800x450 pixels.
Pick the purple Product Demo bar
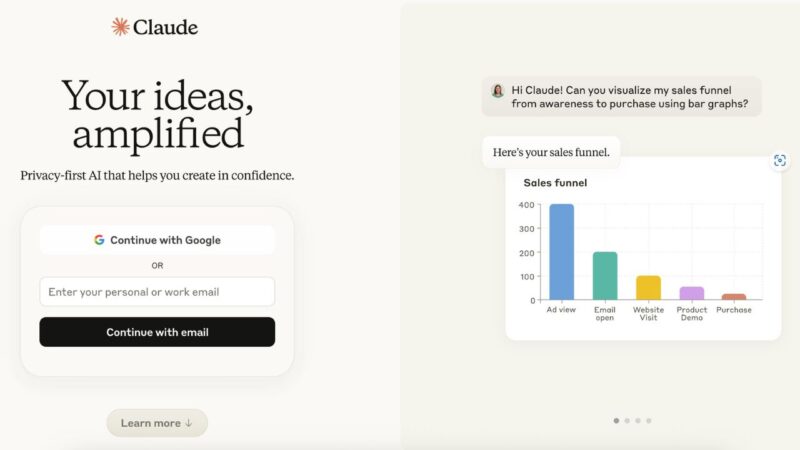pos(692,293)
